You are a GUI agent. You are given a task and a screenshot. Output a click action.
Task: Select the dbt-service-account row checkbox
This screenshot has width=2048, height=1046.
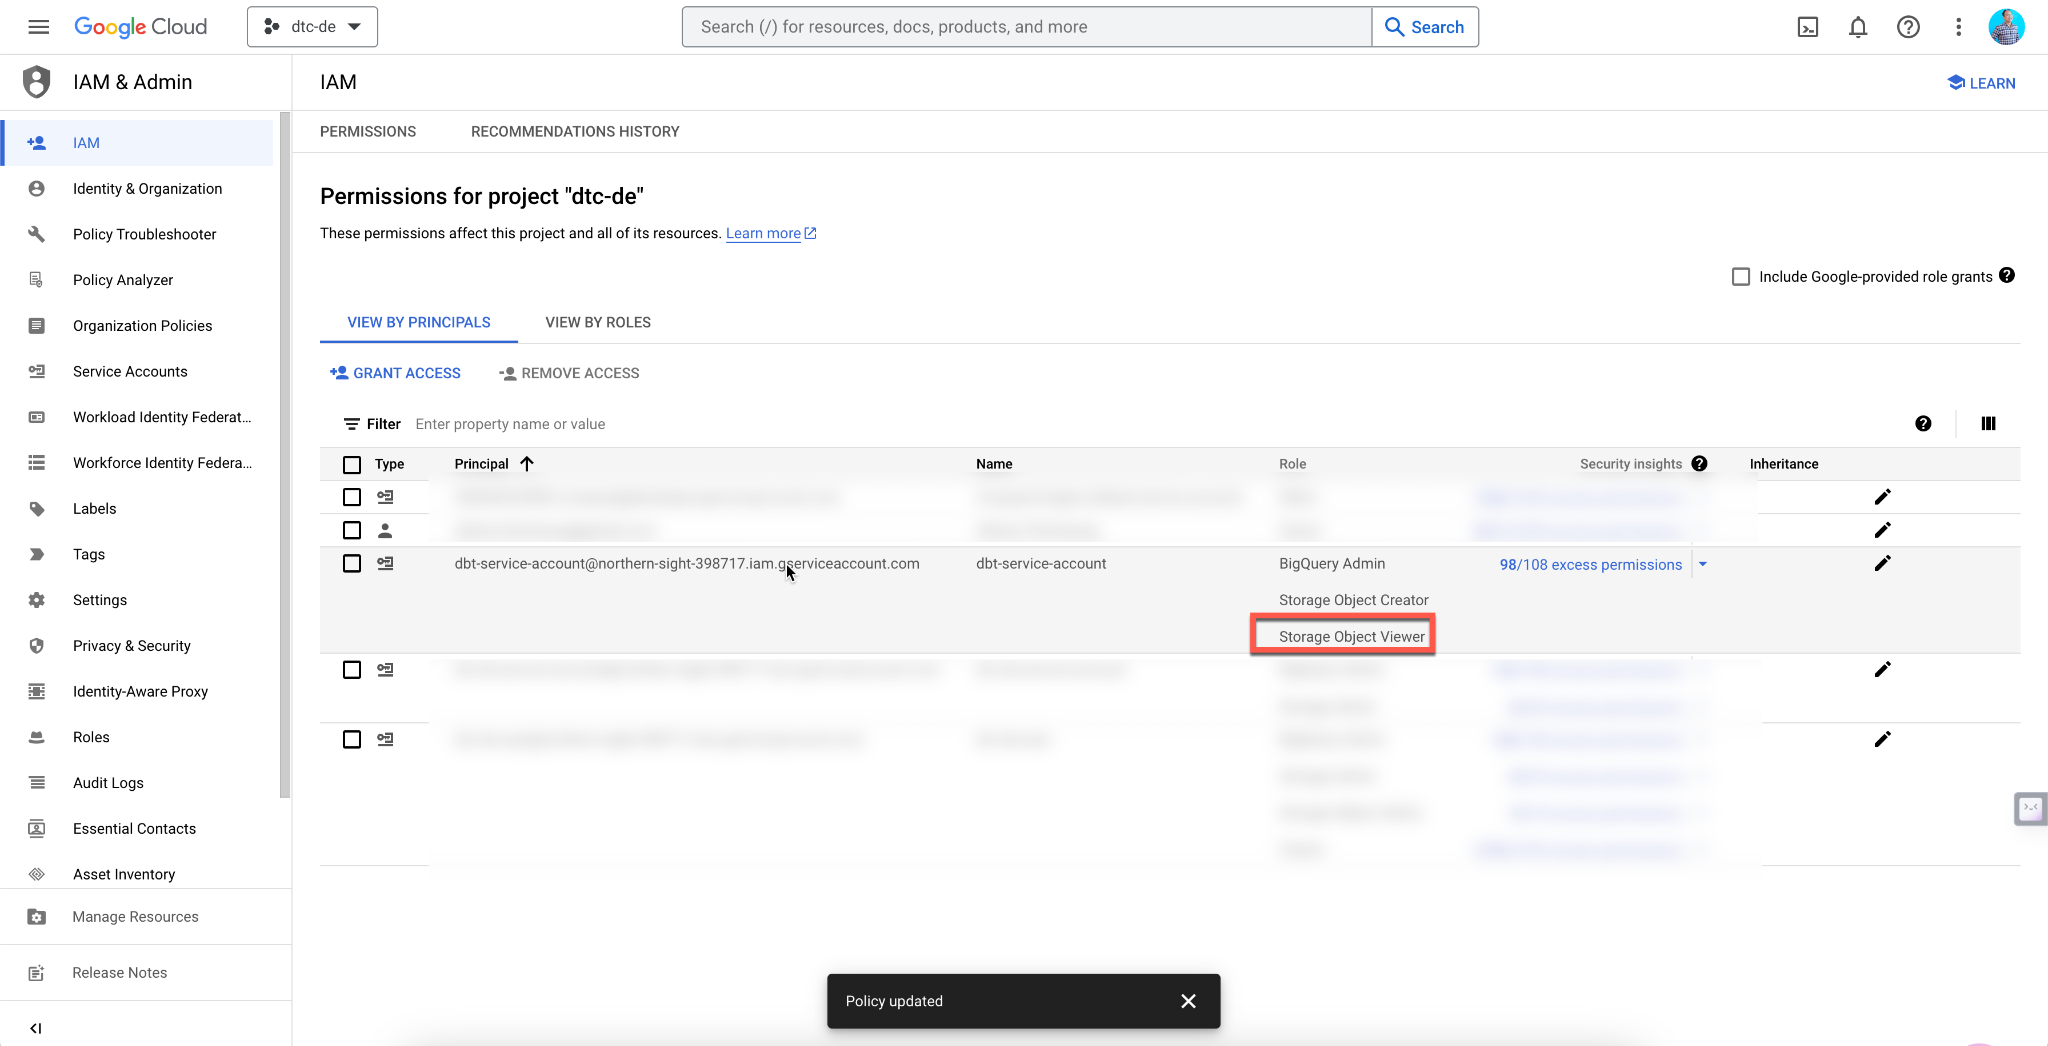click(352, 563)
